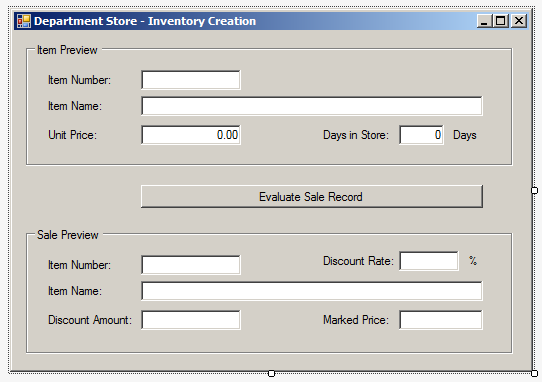Screen dimensions: 542x382
Task: Click the Days in Store input box
Action: [421, 135]
